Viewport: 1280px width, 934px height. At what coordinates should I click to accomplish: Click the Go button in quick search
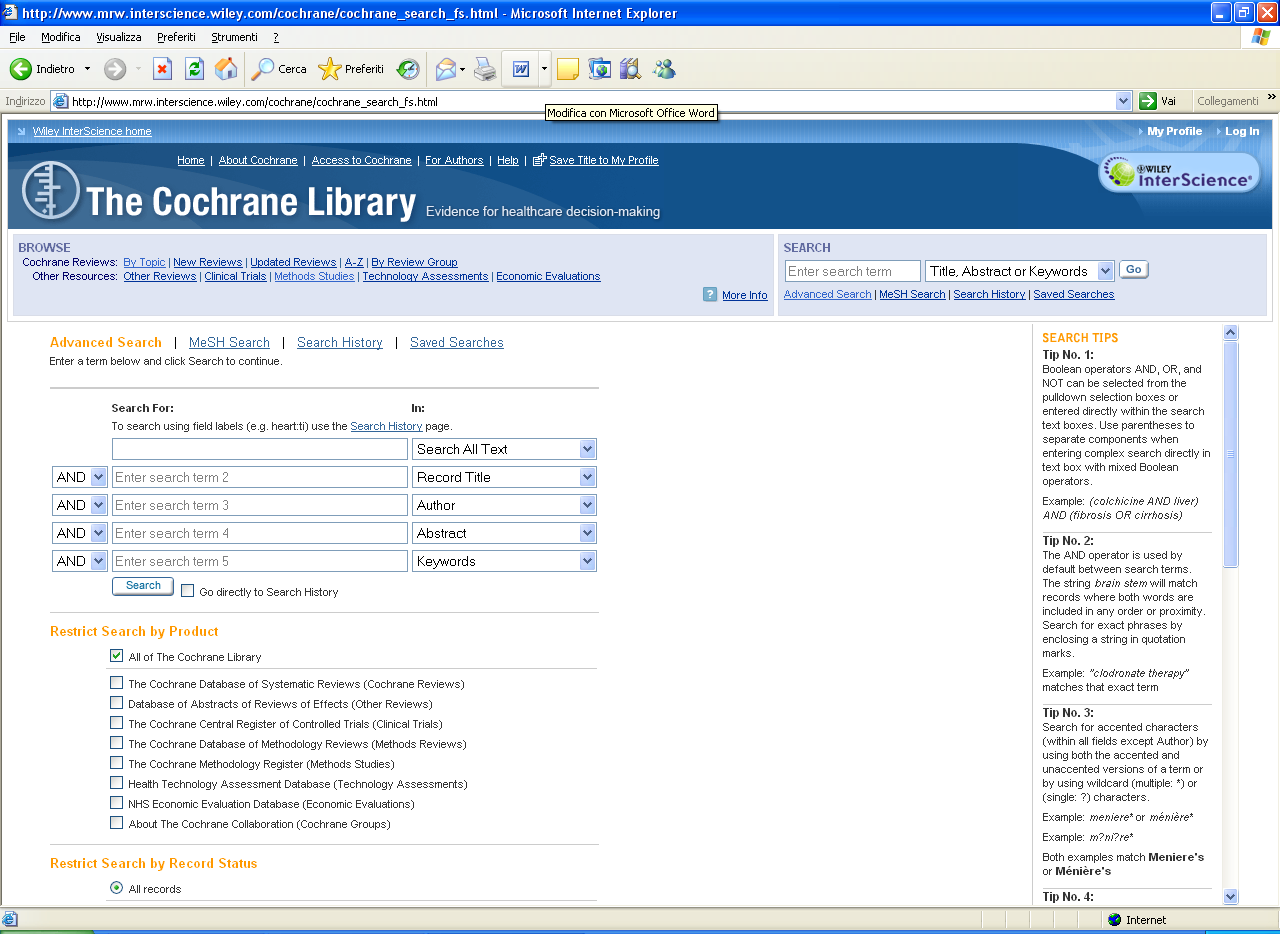(1134, 269)
